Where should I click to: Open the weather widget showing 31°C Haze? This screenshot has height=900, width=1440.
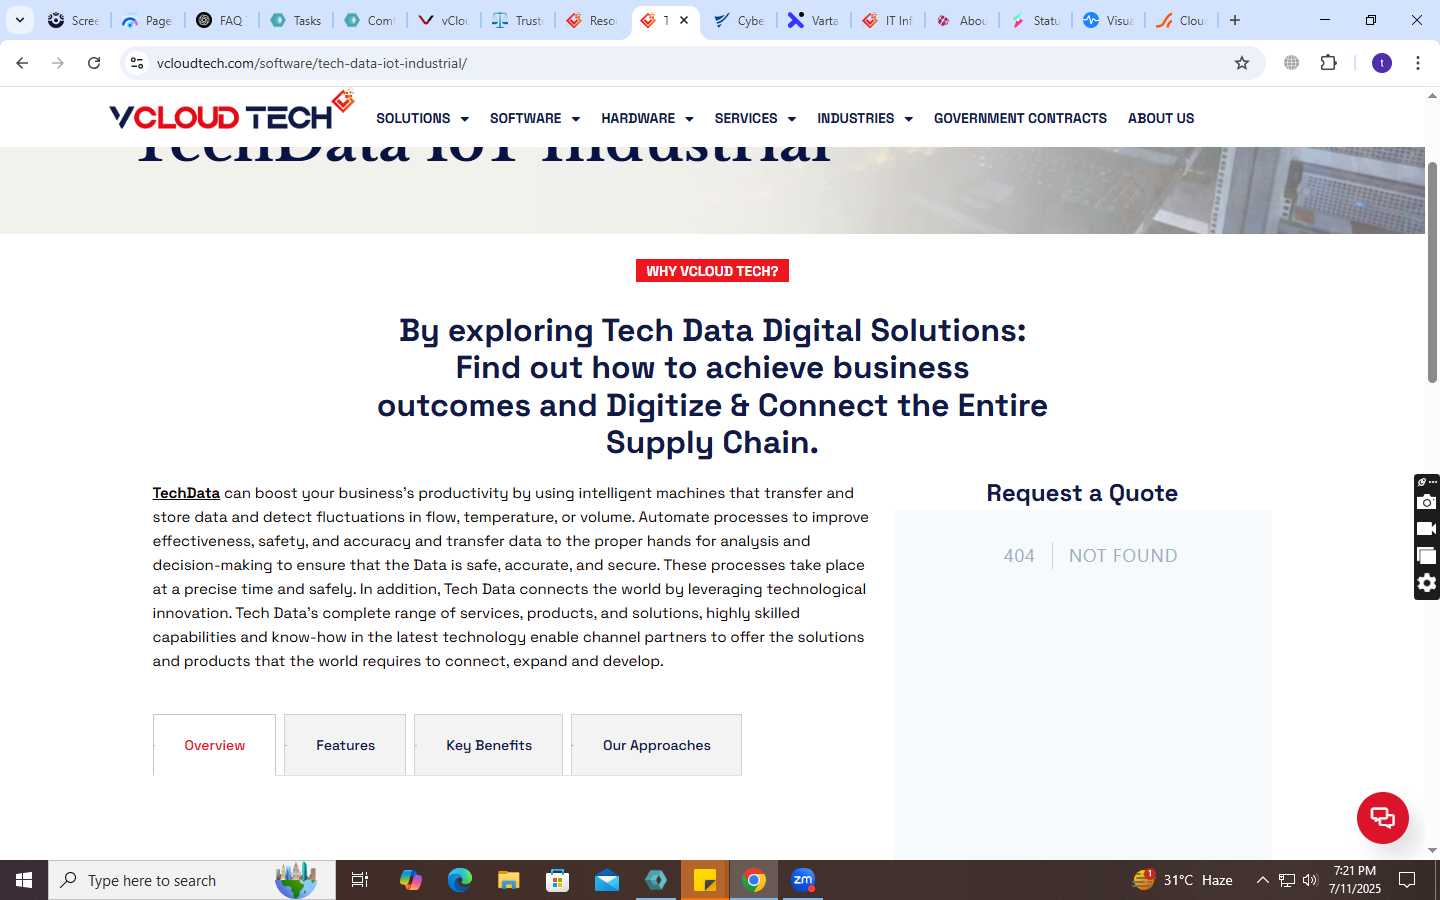point(1183,880)
